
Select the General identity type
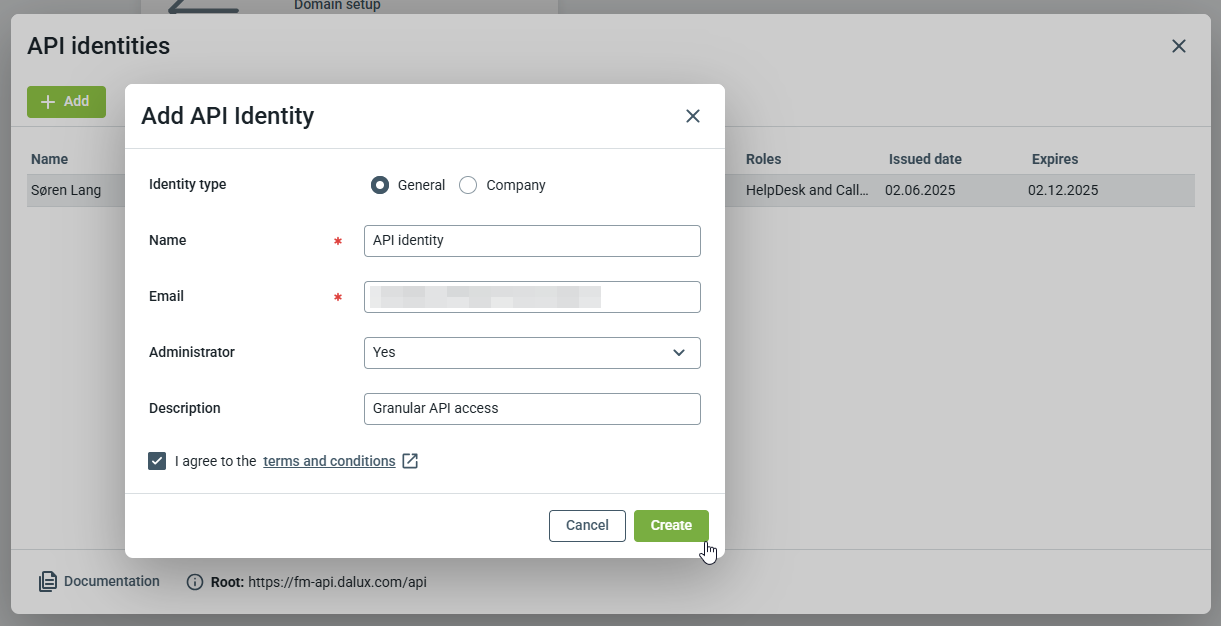[x=380, y=185]
